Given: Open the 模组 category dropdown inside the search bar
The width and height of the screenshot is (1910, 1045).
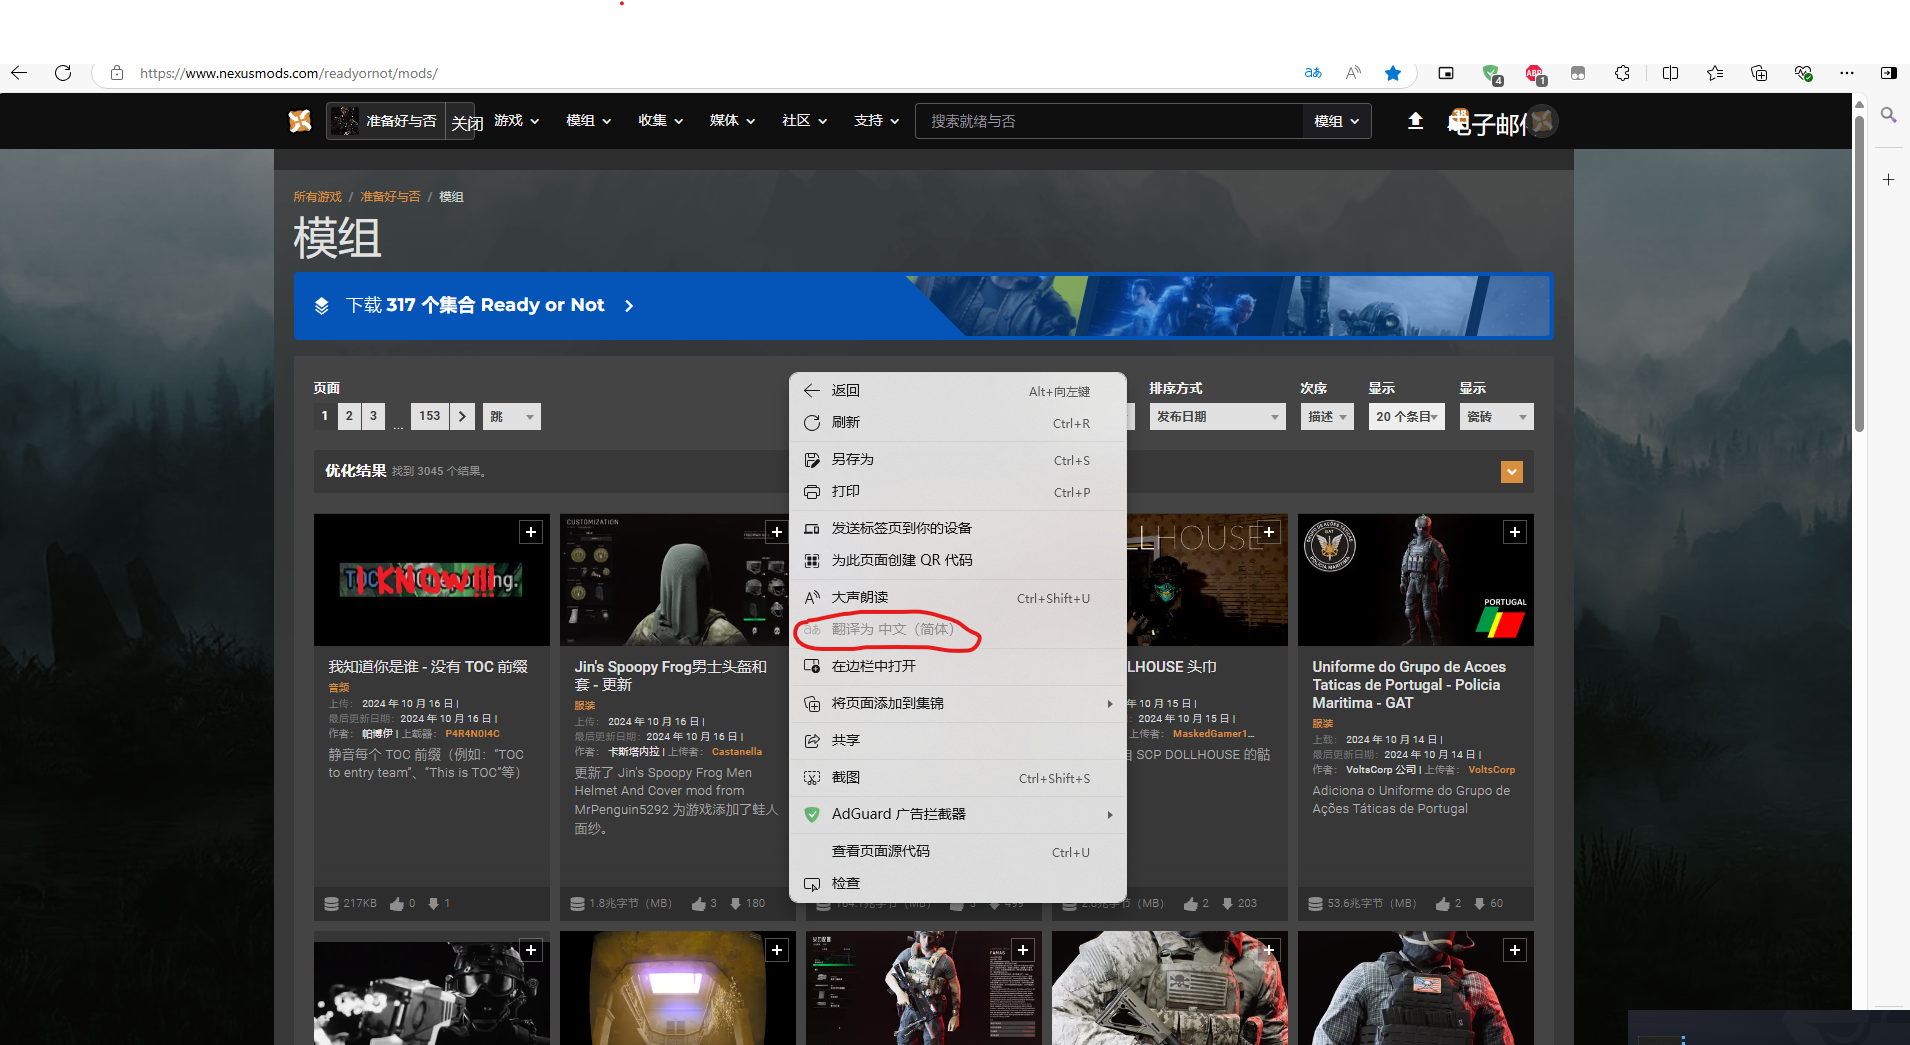Looking at the screenshot, I should 1337,121.
